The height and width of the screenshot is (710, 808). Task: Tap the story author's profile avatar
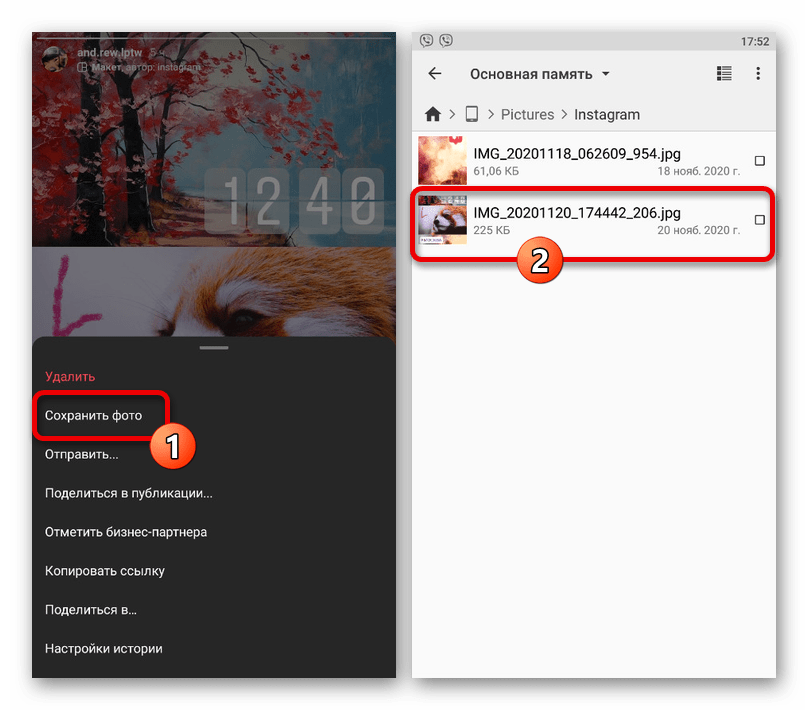[x=53, y=58]
